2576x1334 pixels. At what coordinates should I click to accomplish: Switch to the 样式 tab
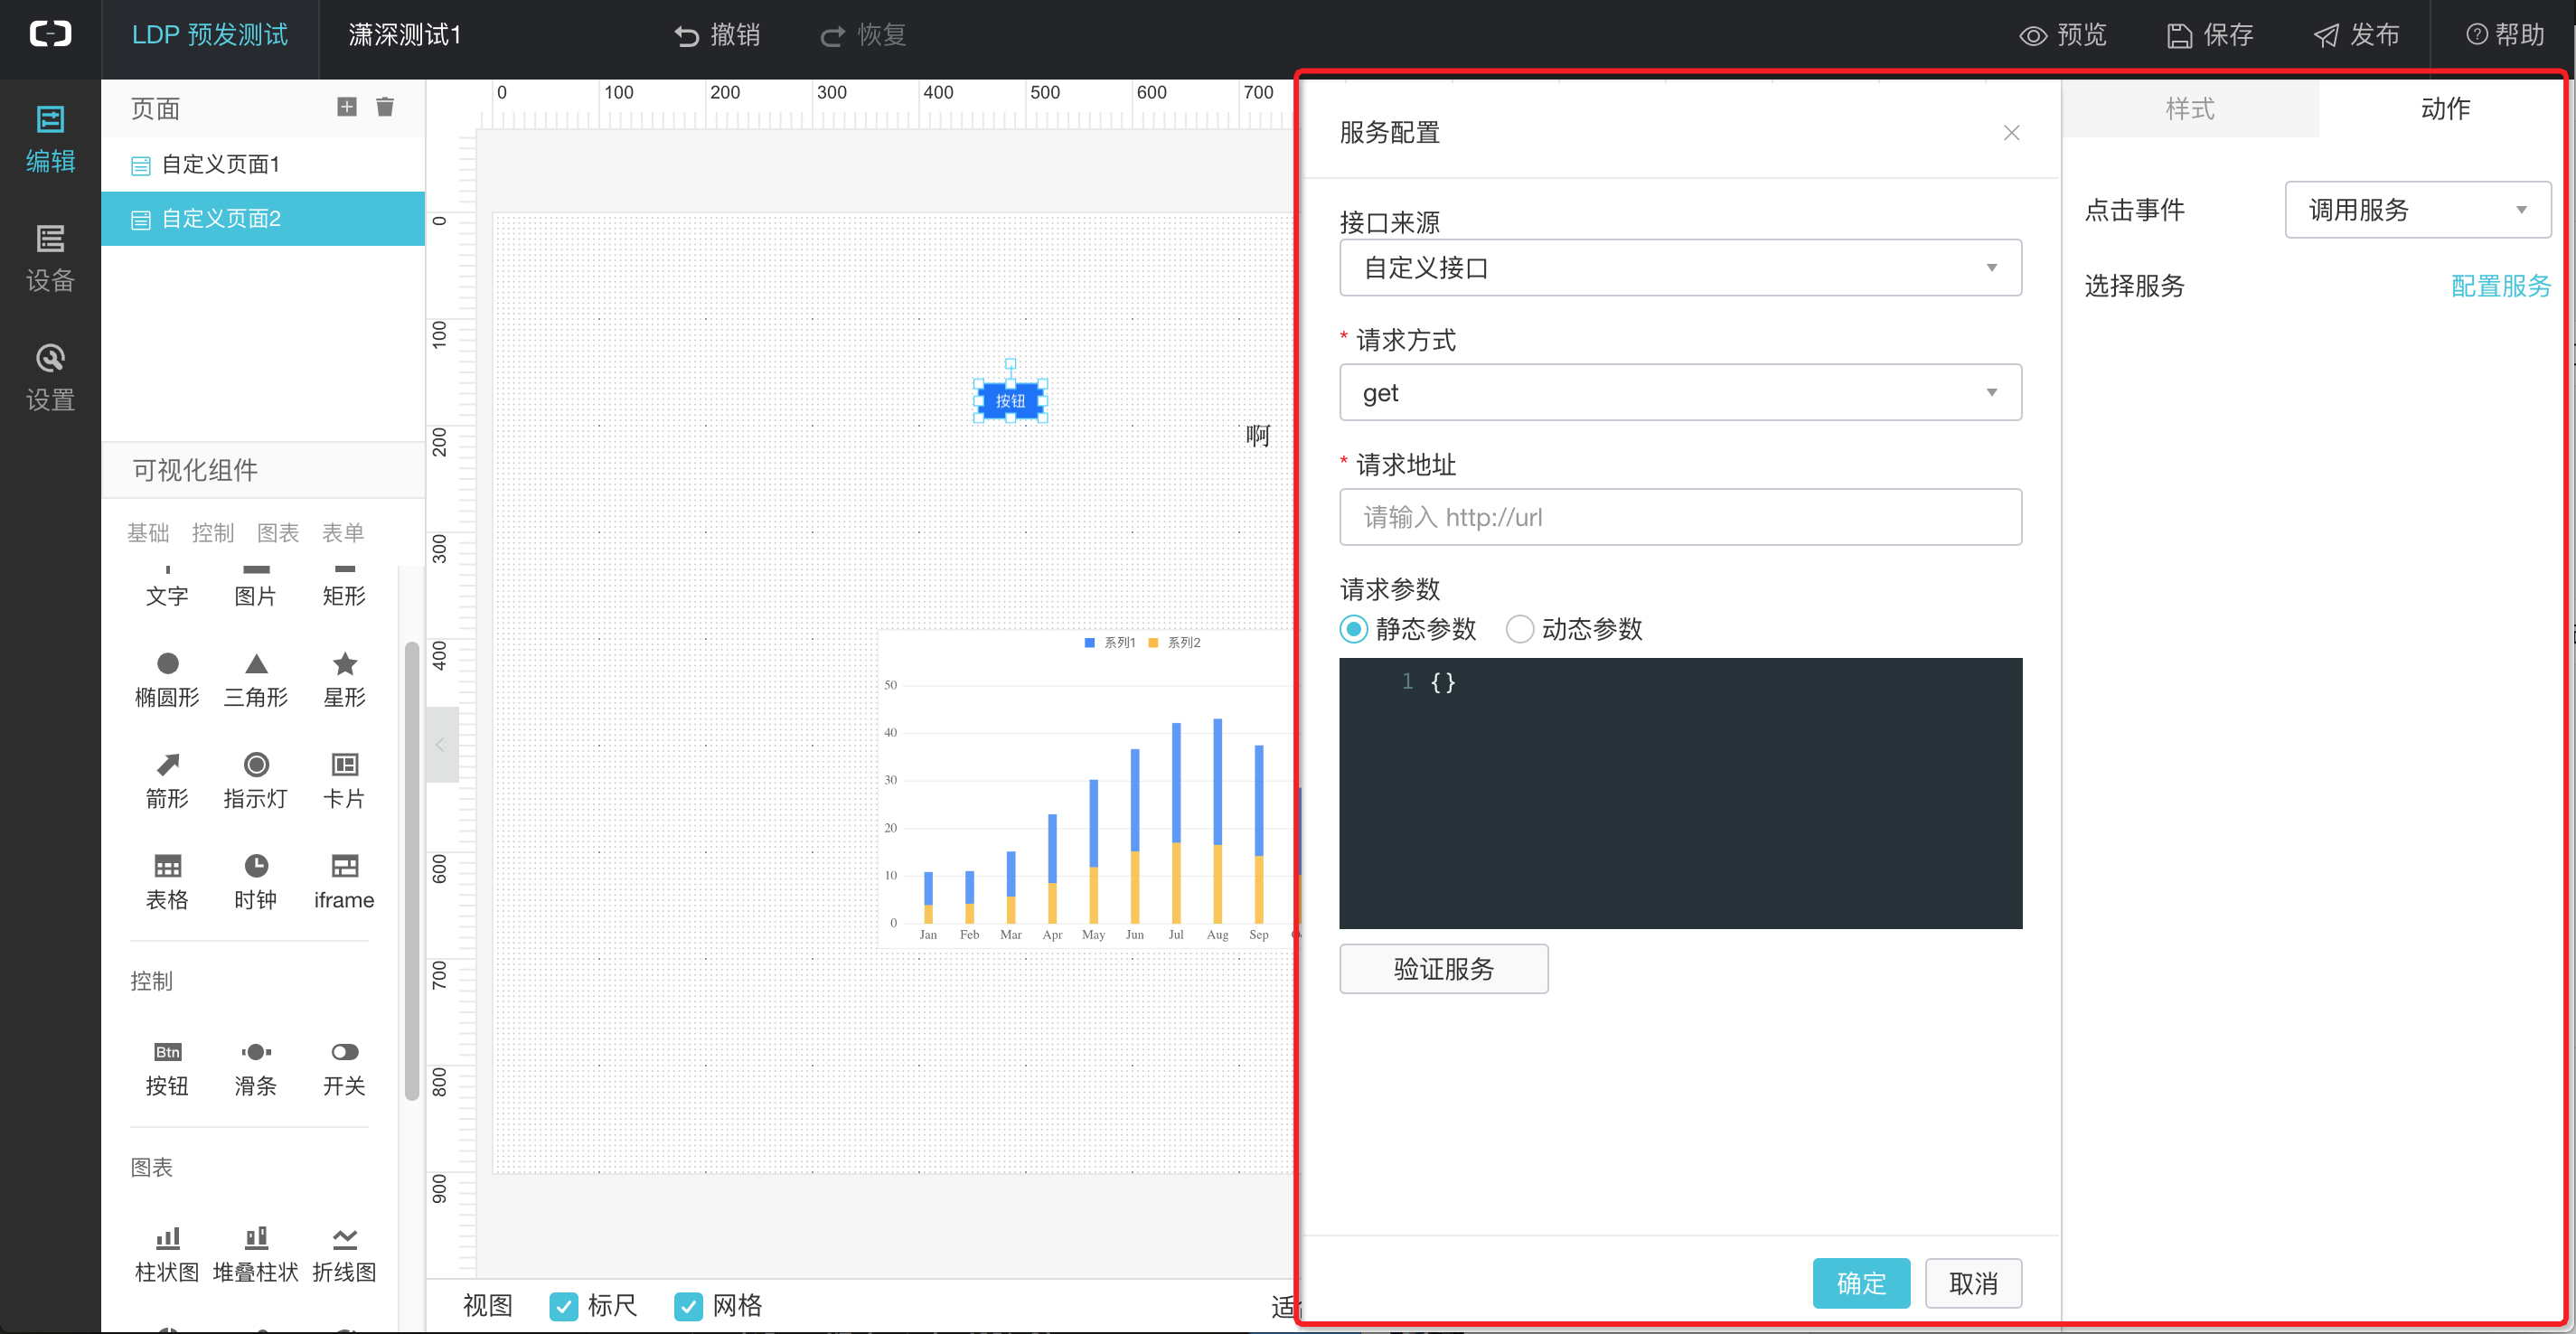[x=2189, y=108]
